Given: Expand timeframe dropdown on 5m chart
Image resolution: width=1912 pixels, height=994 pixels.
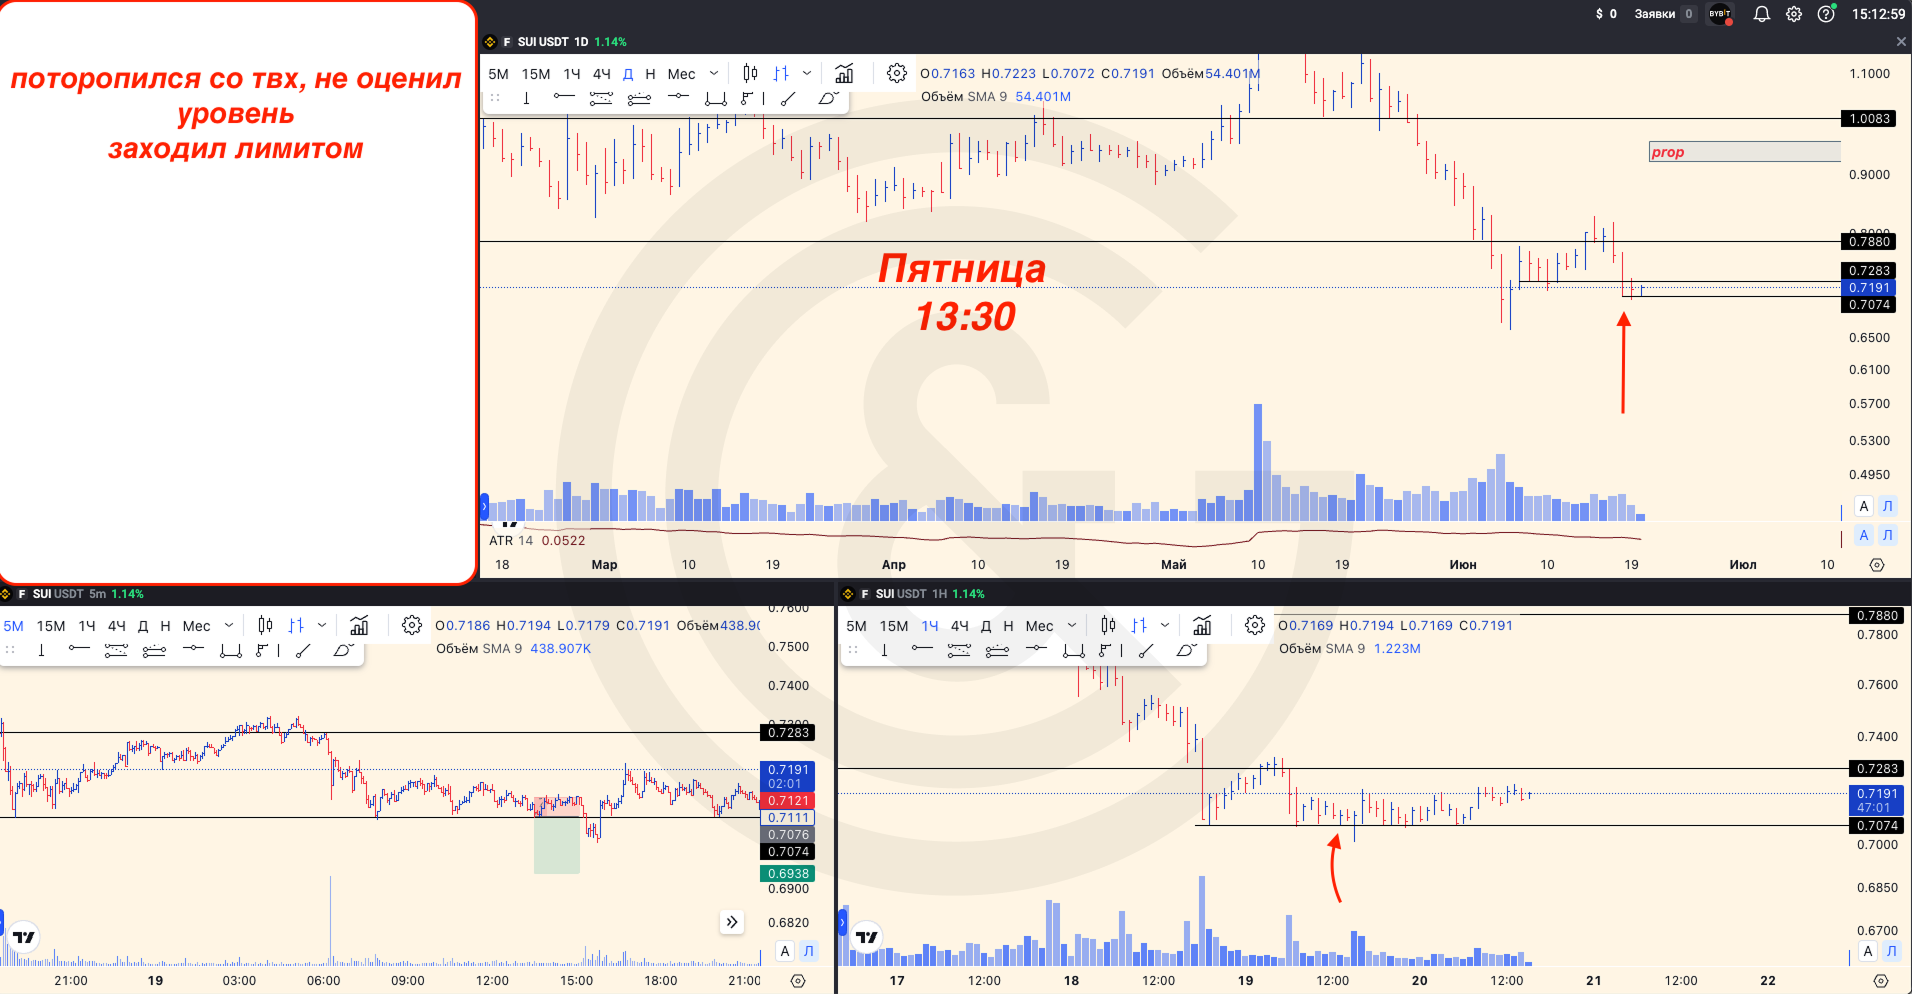Looking at the screenshot, I should (x=229, y=626).
